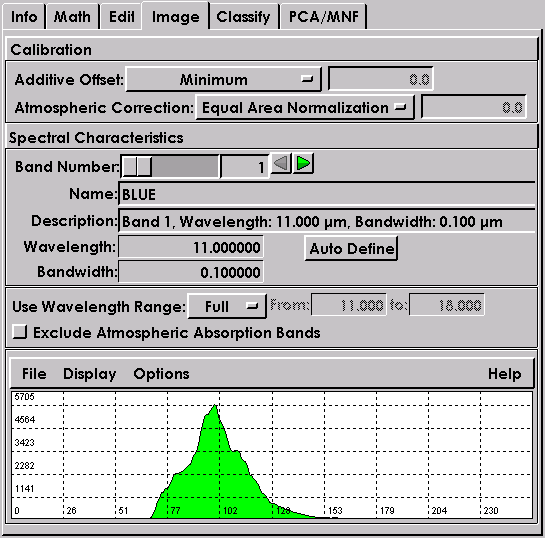545x538 pixels.
Task: Open the Use Wavelength Range Full dropdown
Action: [x=227, y=306]
